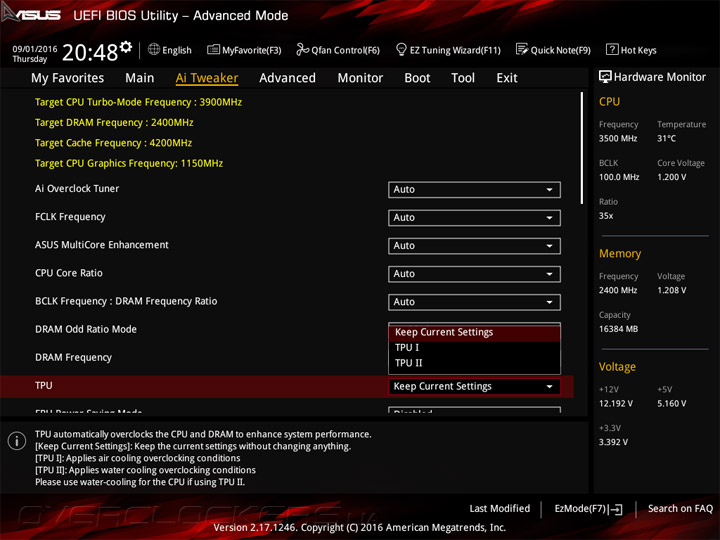Click Target CPU Graphics Frequency: 1150MHz
720x540 pixels.
(129, 163)
